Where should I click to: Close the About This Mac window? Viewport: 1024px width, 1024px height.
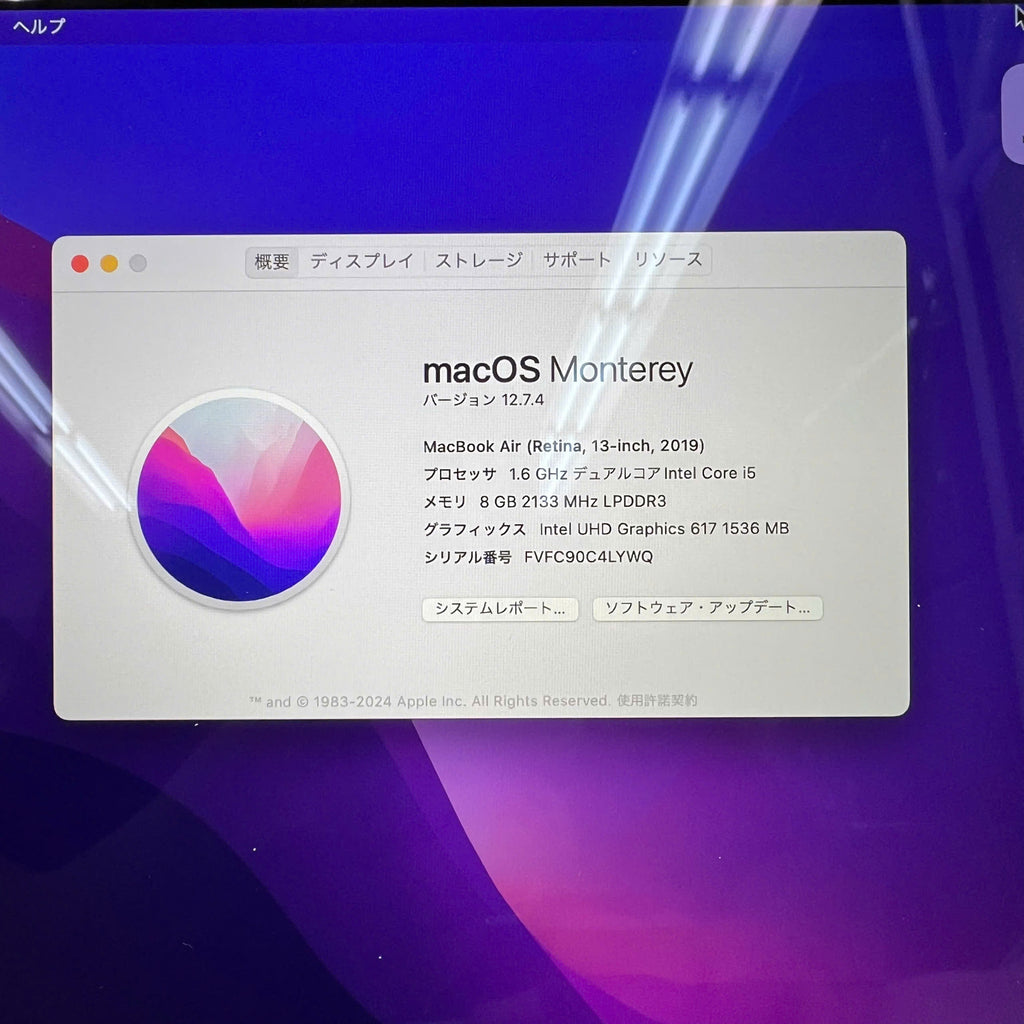(x=80, y=264)
